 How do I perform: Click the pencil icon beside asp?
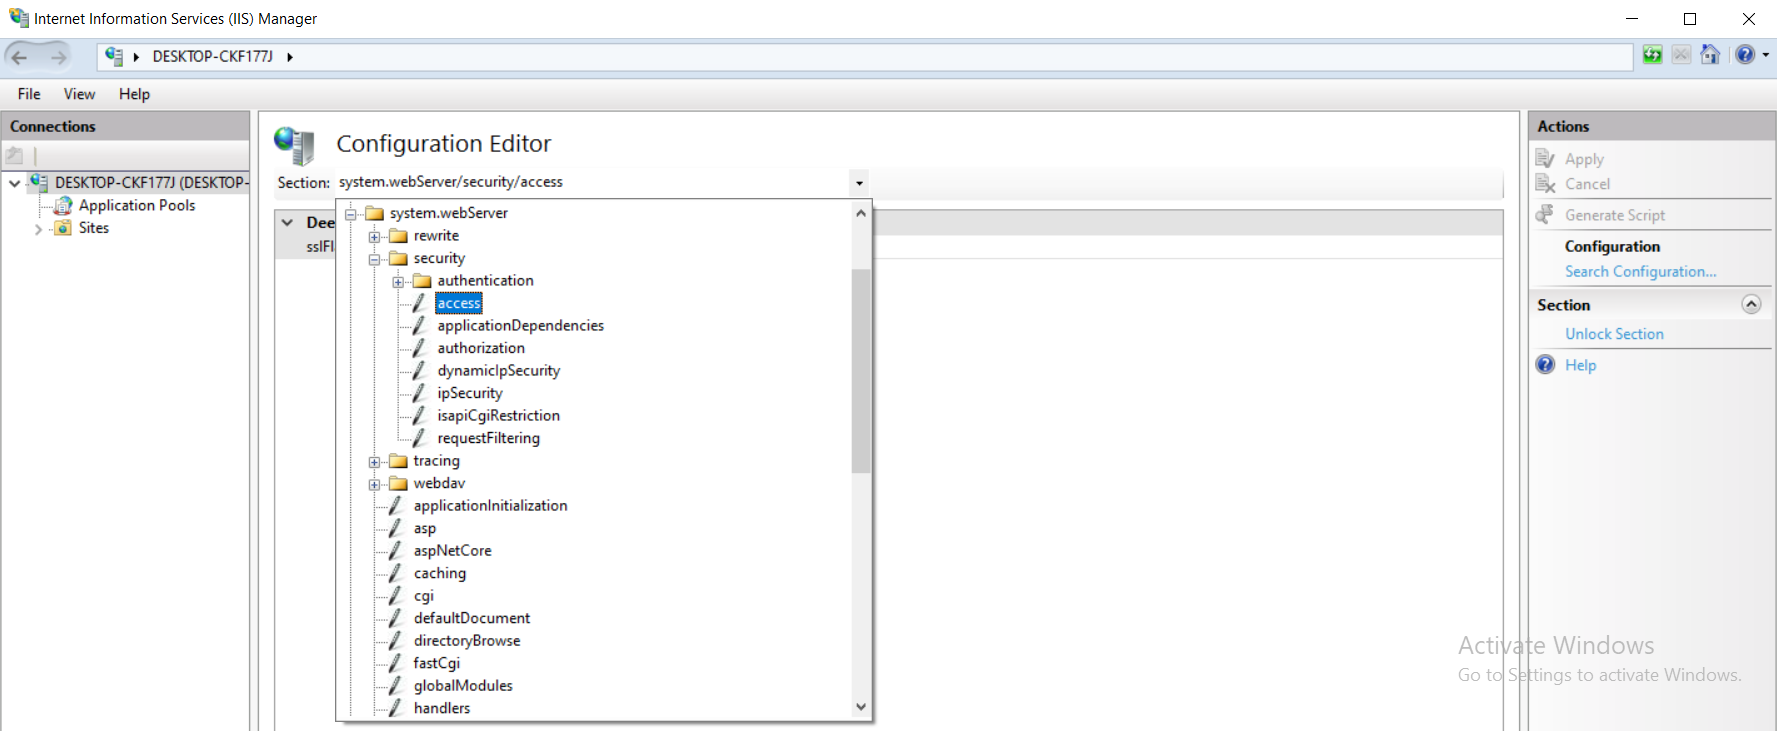(396, 528)
